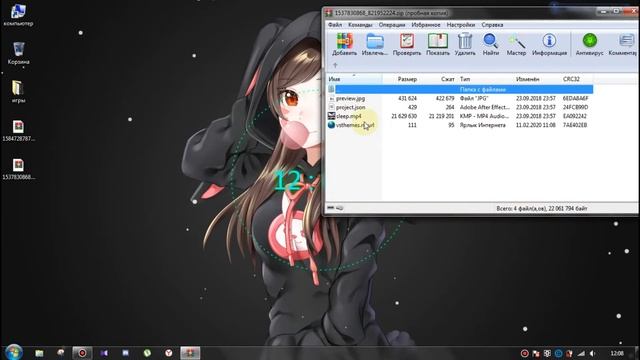640x360 pixels.
Task: Click the type cell 'Ярлык Интернета'
Action: click(x=482, y=125)
